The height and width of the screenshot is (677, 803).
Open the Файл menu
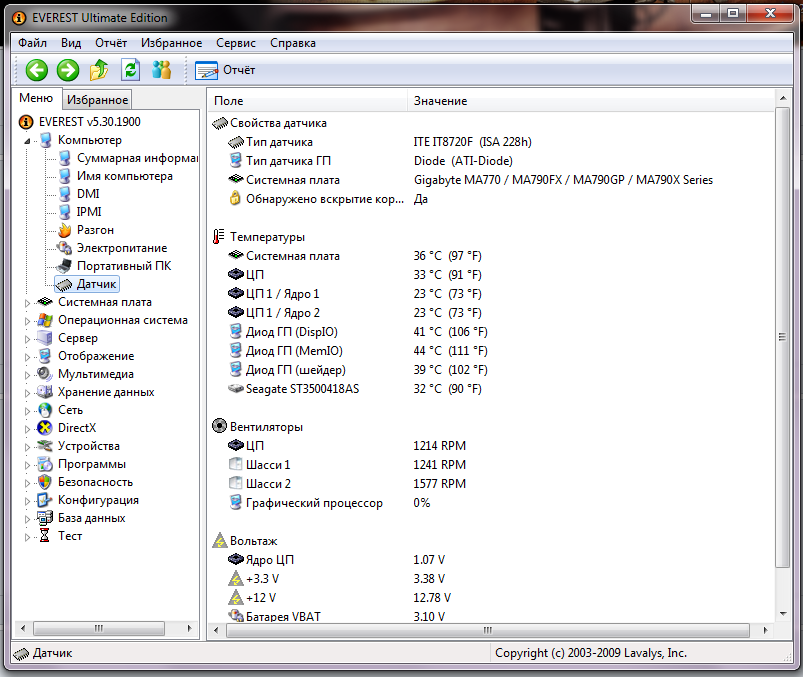pos(32,43)
